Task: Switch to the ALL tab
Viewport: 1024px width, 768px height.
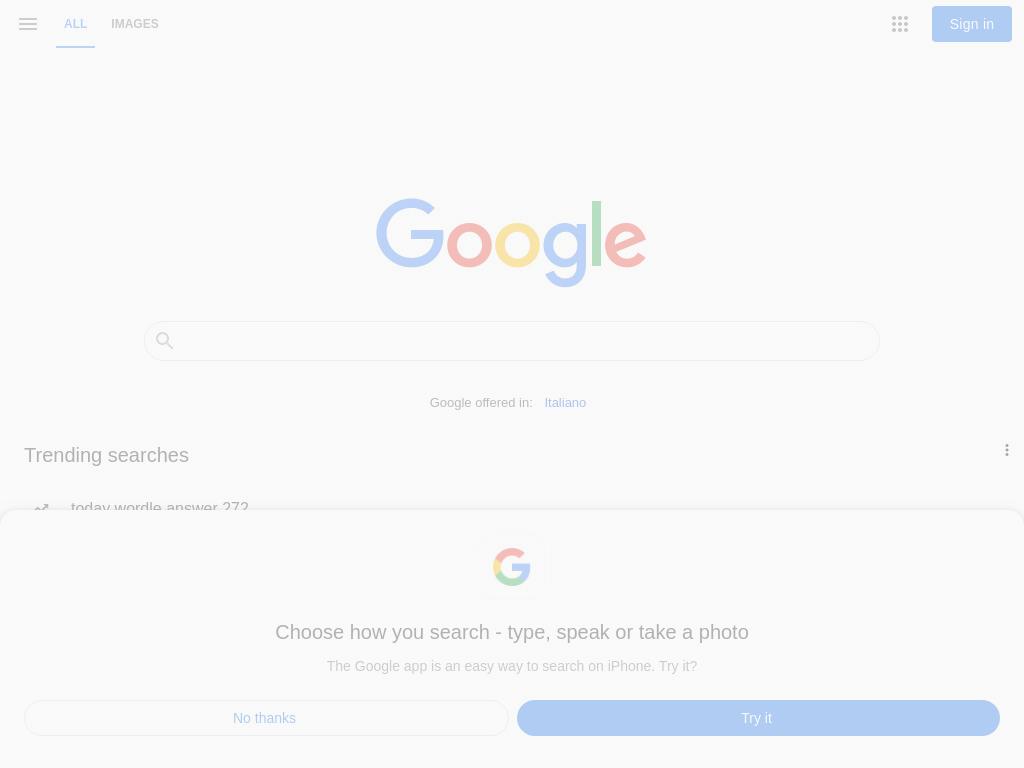Action: pos(75,24)
